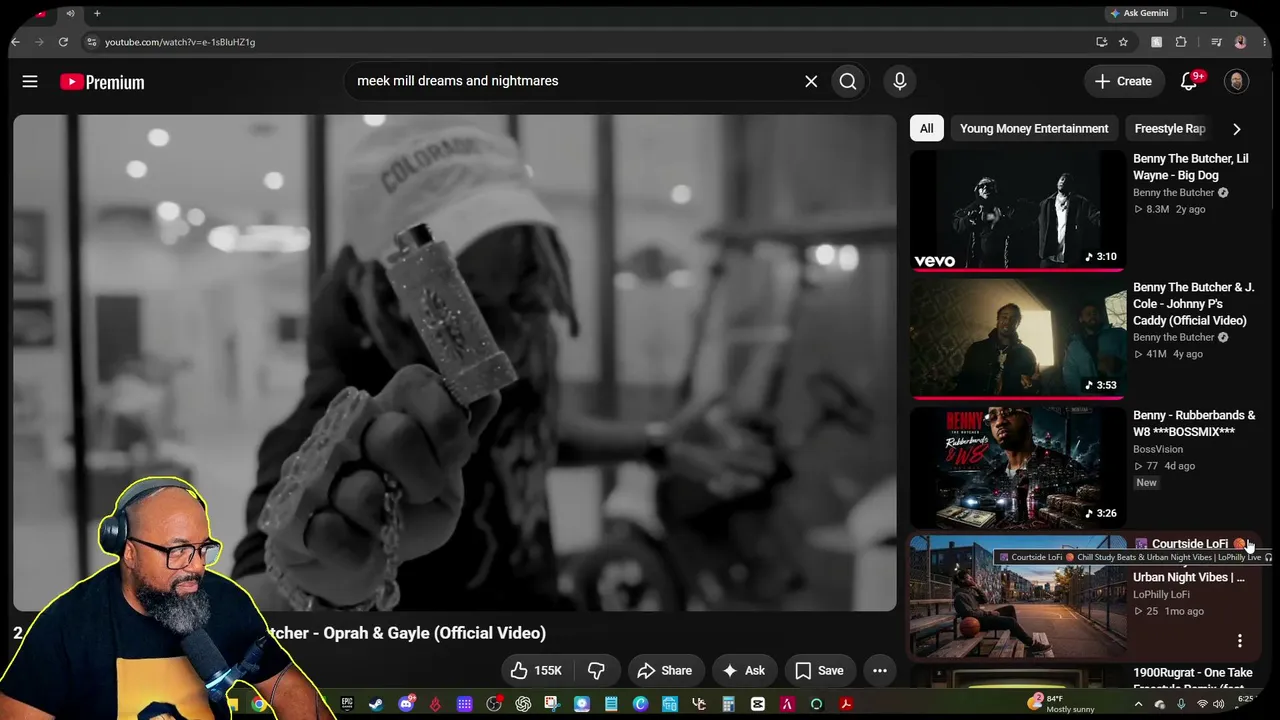Like the video with 155K likes
This screenshot has height=720, width=1280.
point(536,670)
